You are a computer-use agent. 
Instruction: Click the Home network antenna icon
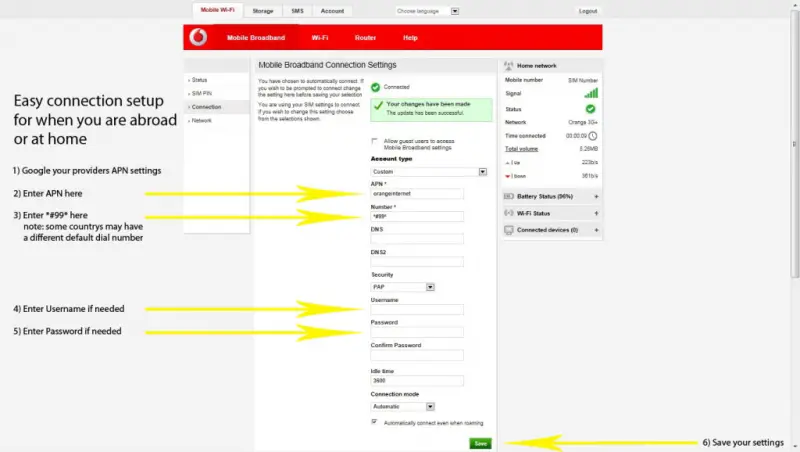(508, 65)
